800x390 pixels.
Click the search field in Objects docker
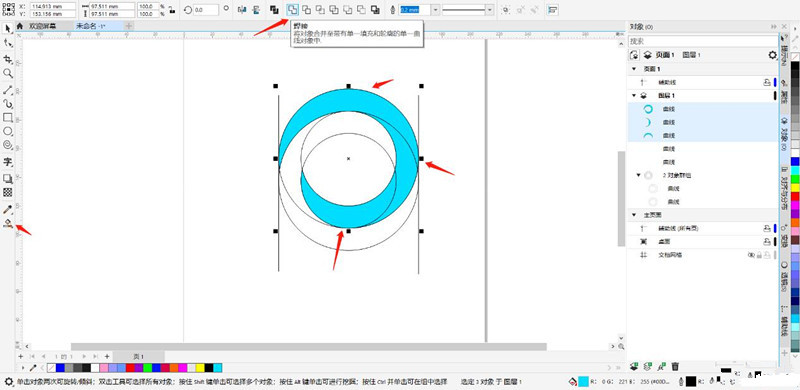click(702, 41)
